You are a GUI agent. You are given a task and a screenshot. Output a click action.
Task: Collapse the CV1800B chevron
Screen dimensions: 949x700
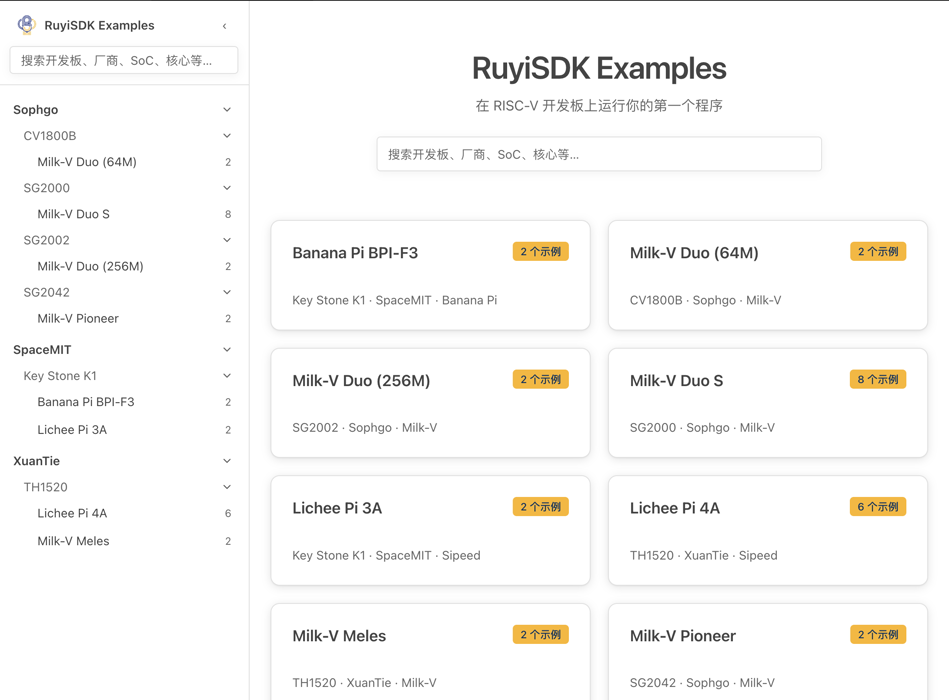pos(227,136)
